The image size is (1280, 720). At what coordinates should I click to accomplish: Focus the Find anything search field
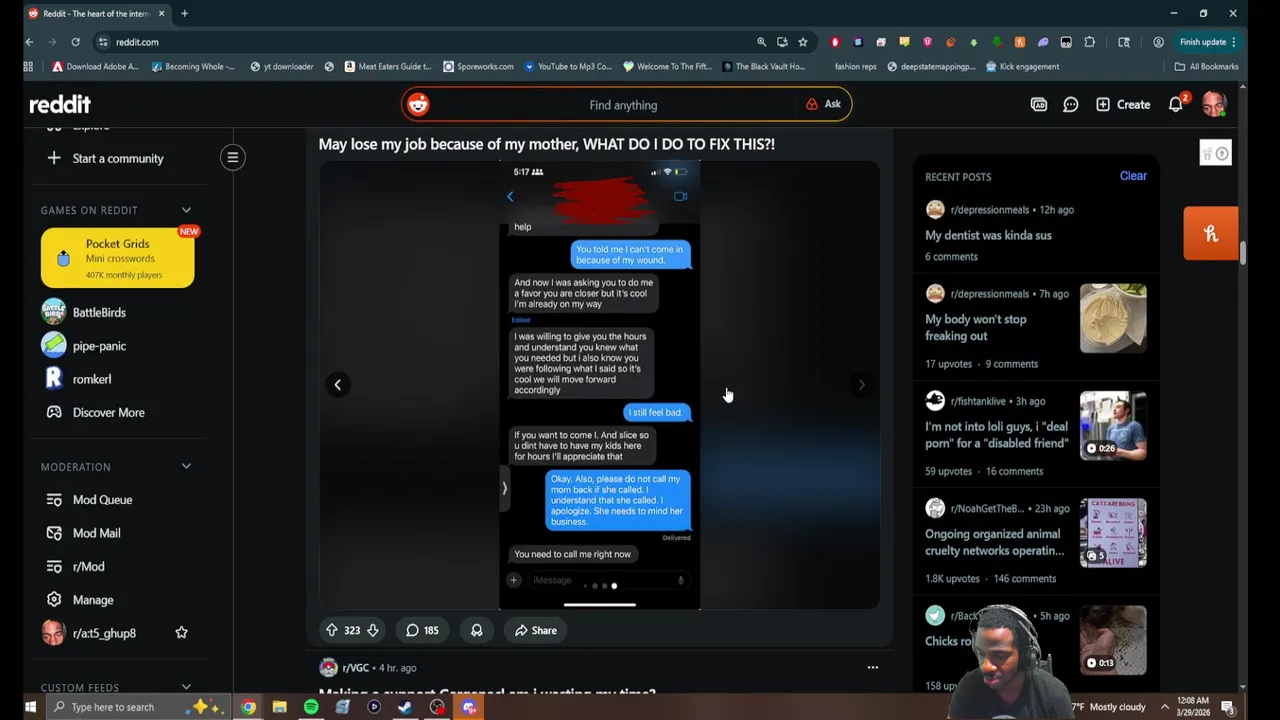(623, 105)
